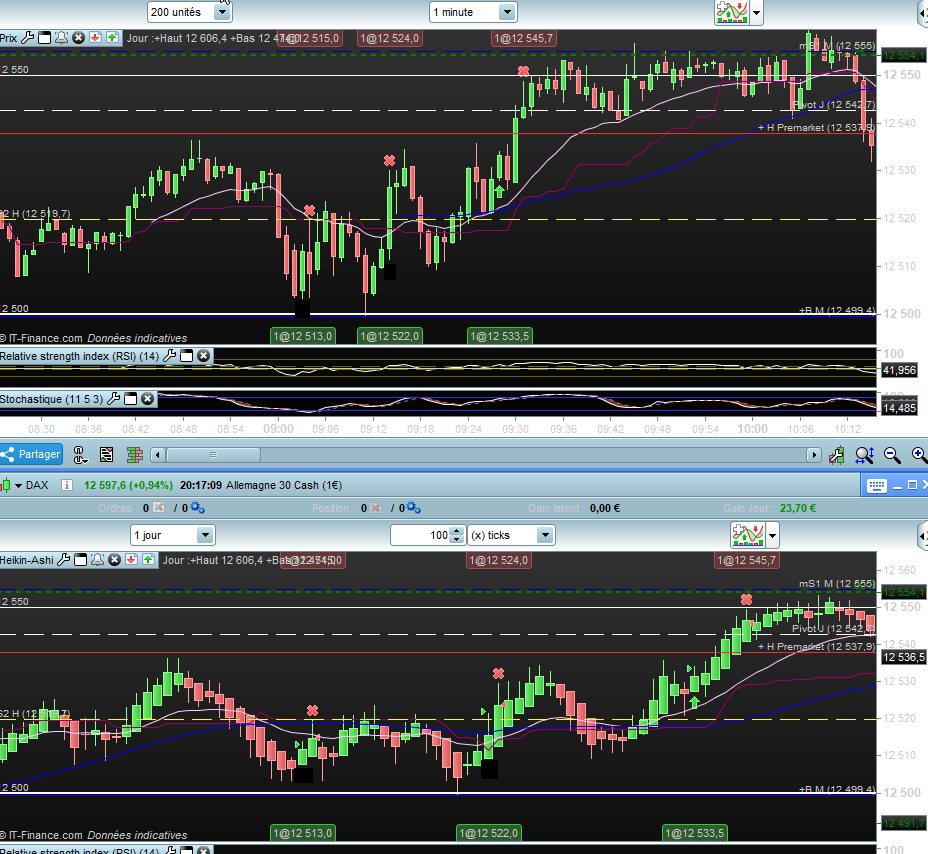This screenshot has width=928, height=854.
Task: Click the right scroll arrow of the timeline
Action: pyautogui.click(x=814, y=455)
